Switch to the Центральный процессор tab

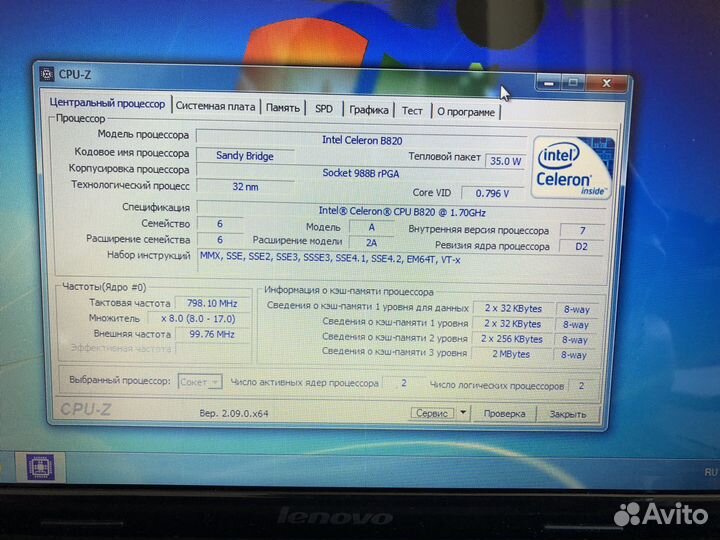pyautogui.click(x=107, y=103)
